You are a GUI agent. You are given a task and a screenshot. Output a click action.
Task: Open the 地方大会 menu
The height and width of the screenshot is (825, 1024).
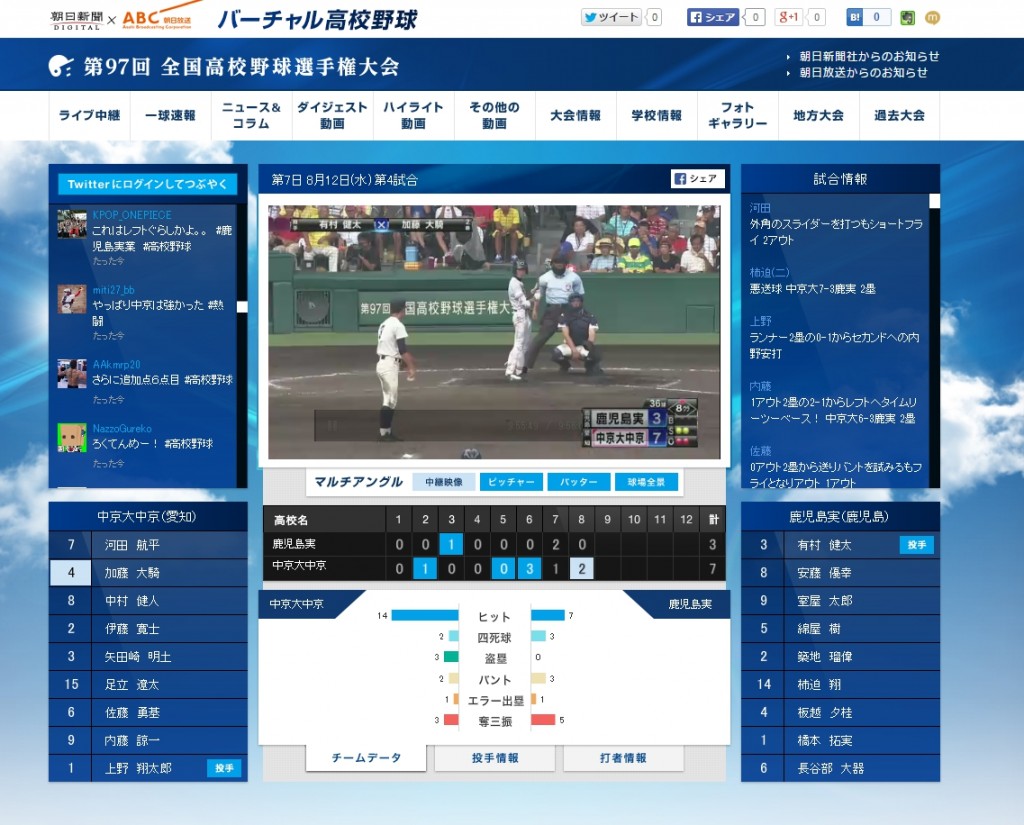click(818, 116)
